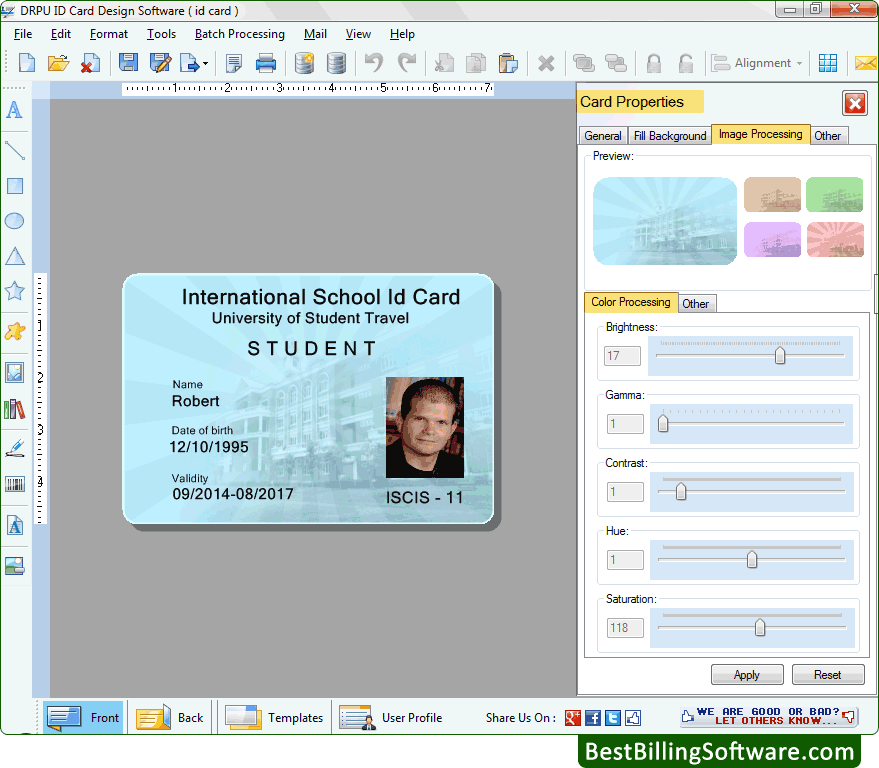Select the Triangle shape tool

14,257
